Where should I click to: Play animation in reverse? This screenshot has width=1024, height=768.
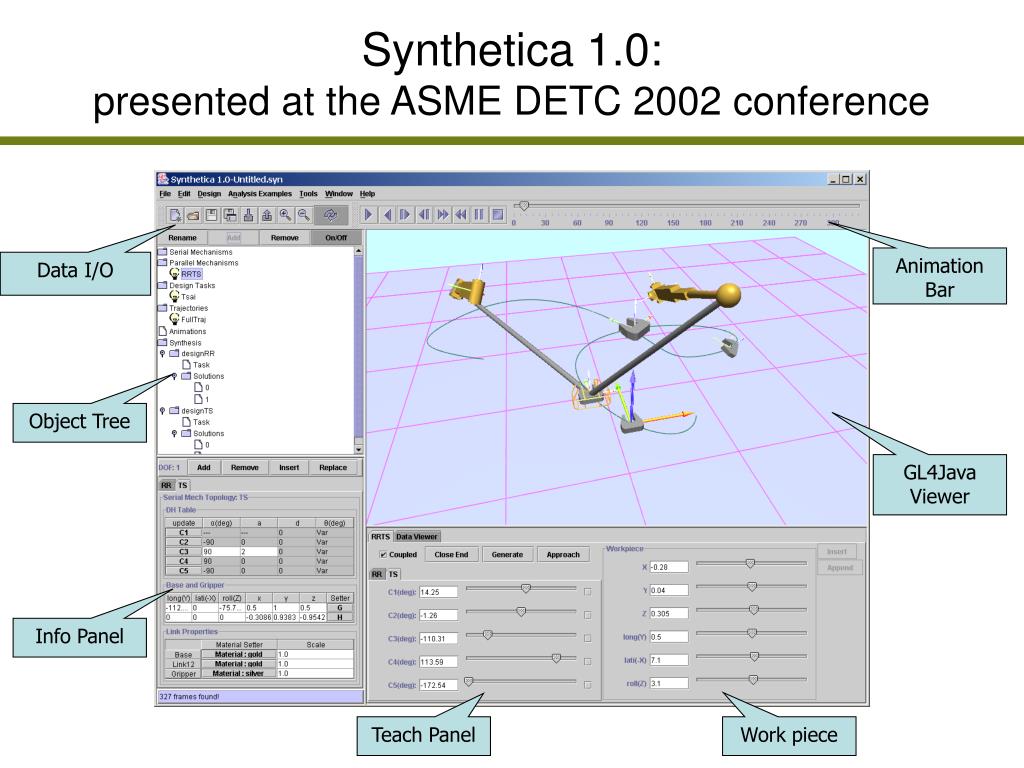[x=387, y=214]
